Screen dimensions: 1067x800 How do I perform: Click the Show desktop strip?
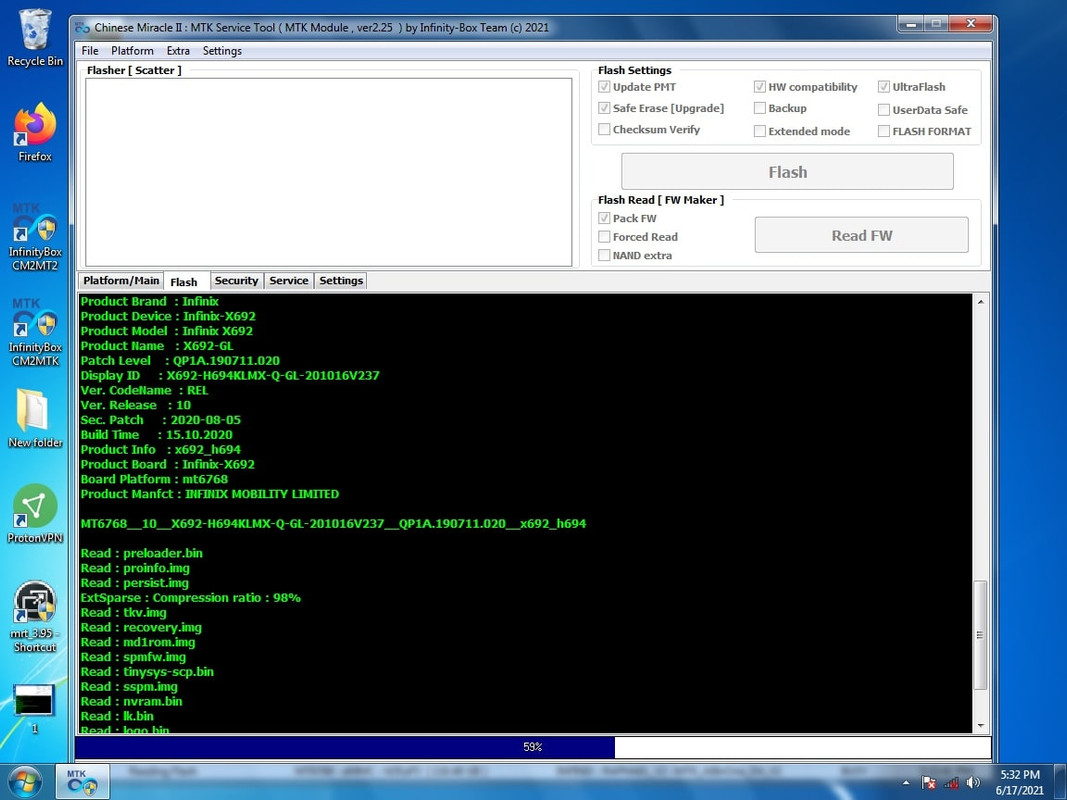(1060, 782)
